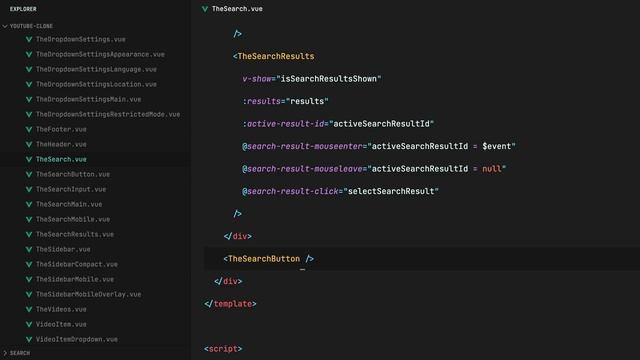Click the isSearchResultsShown value
This screenshot has height=360, width=640.
pos(329,79)
